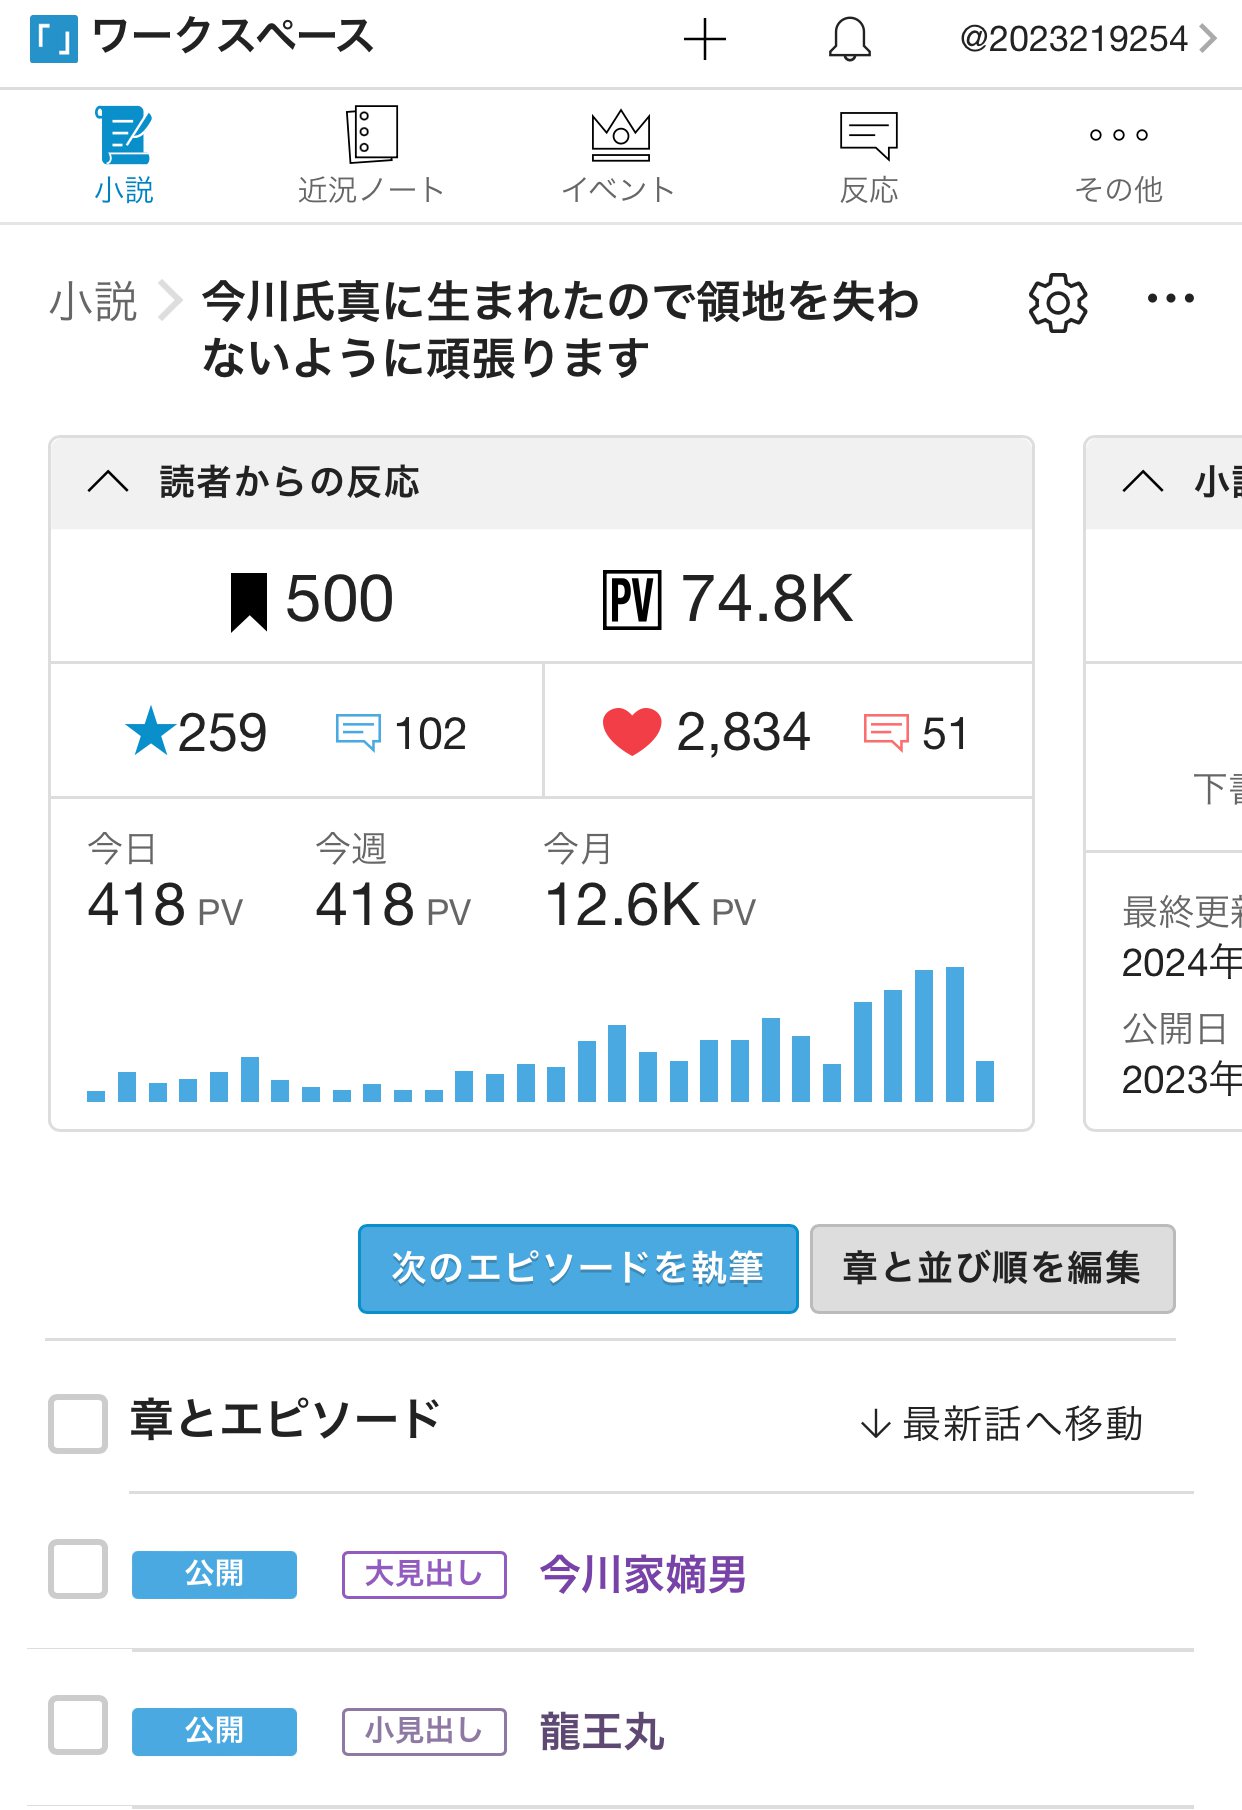Switch to the イベント tab
The image size is (1242, 1810).
point(620,155)
